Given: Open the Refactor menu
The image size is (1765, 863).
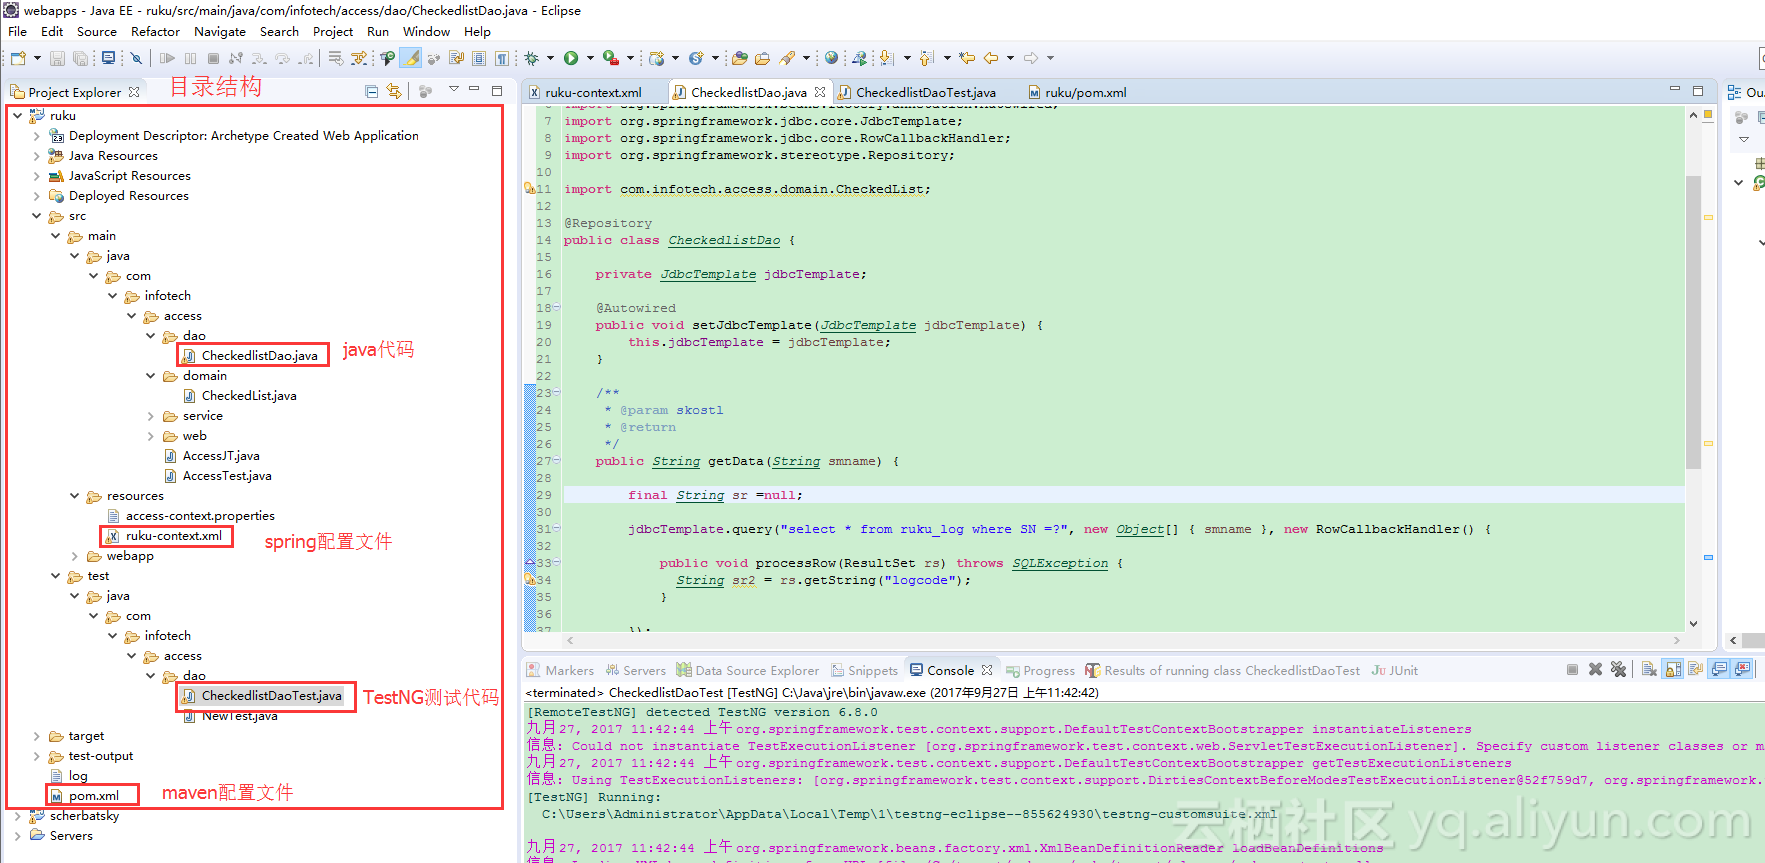Looking at the screenshot, I should [x=155, y=32].
